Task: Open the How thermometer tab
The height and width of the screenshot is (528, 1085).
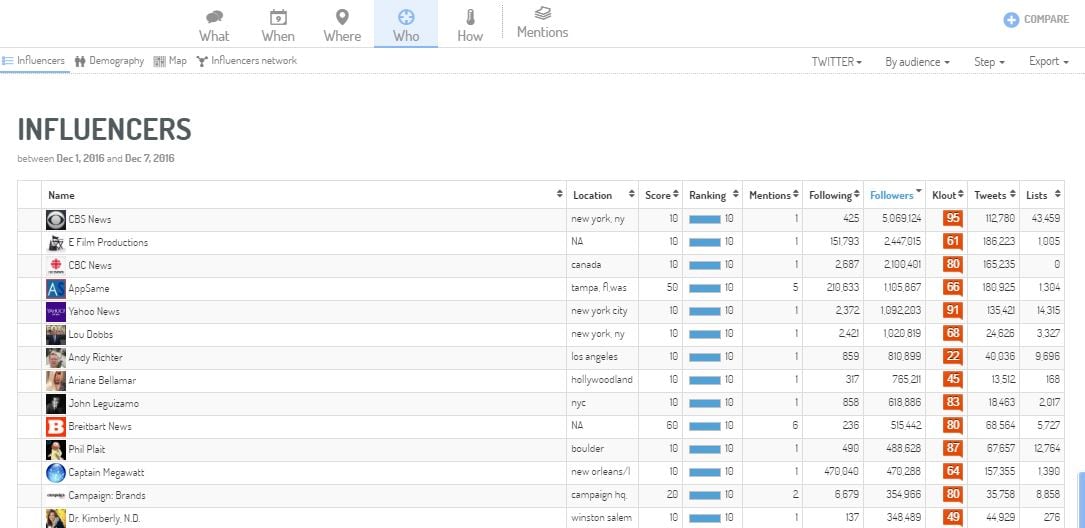Action: tap(470, 26)
